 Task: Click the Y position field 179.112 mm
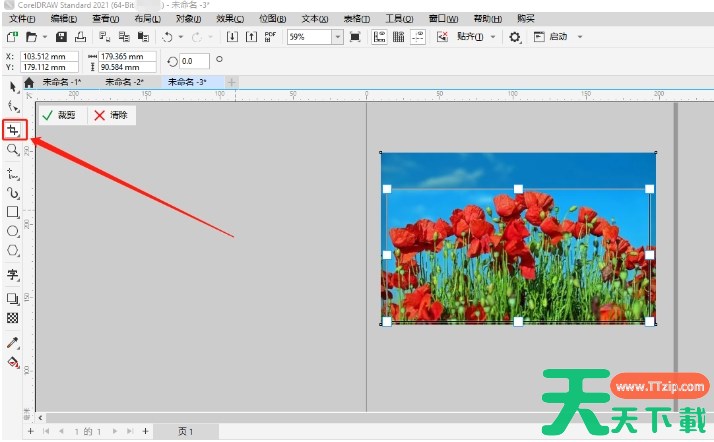pos(49,67)
